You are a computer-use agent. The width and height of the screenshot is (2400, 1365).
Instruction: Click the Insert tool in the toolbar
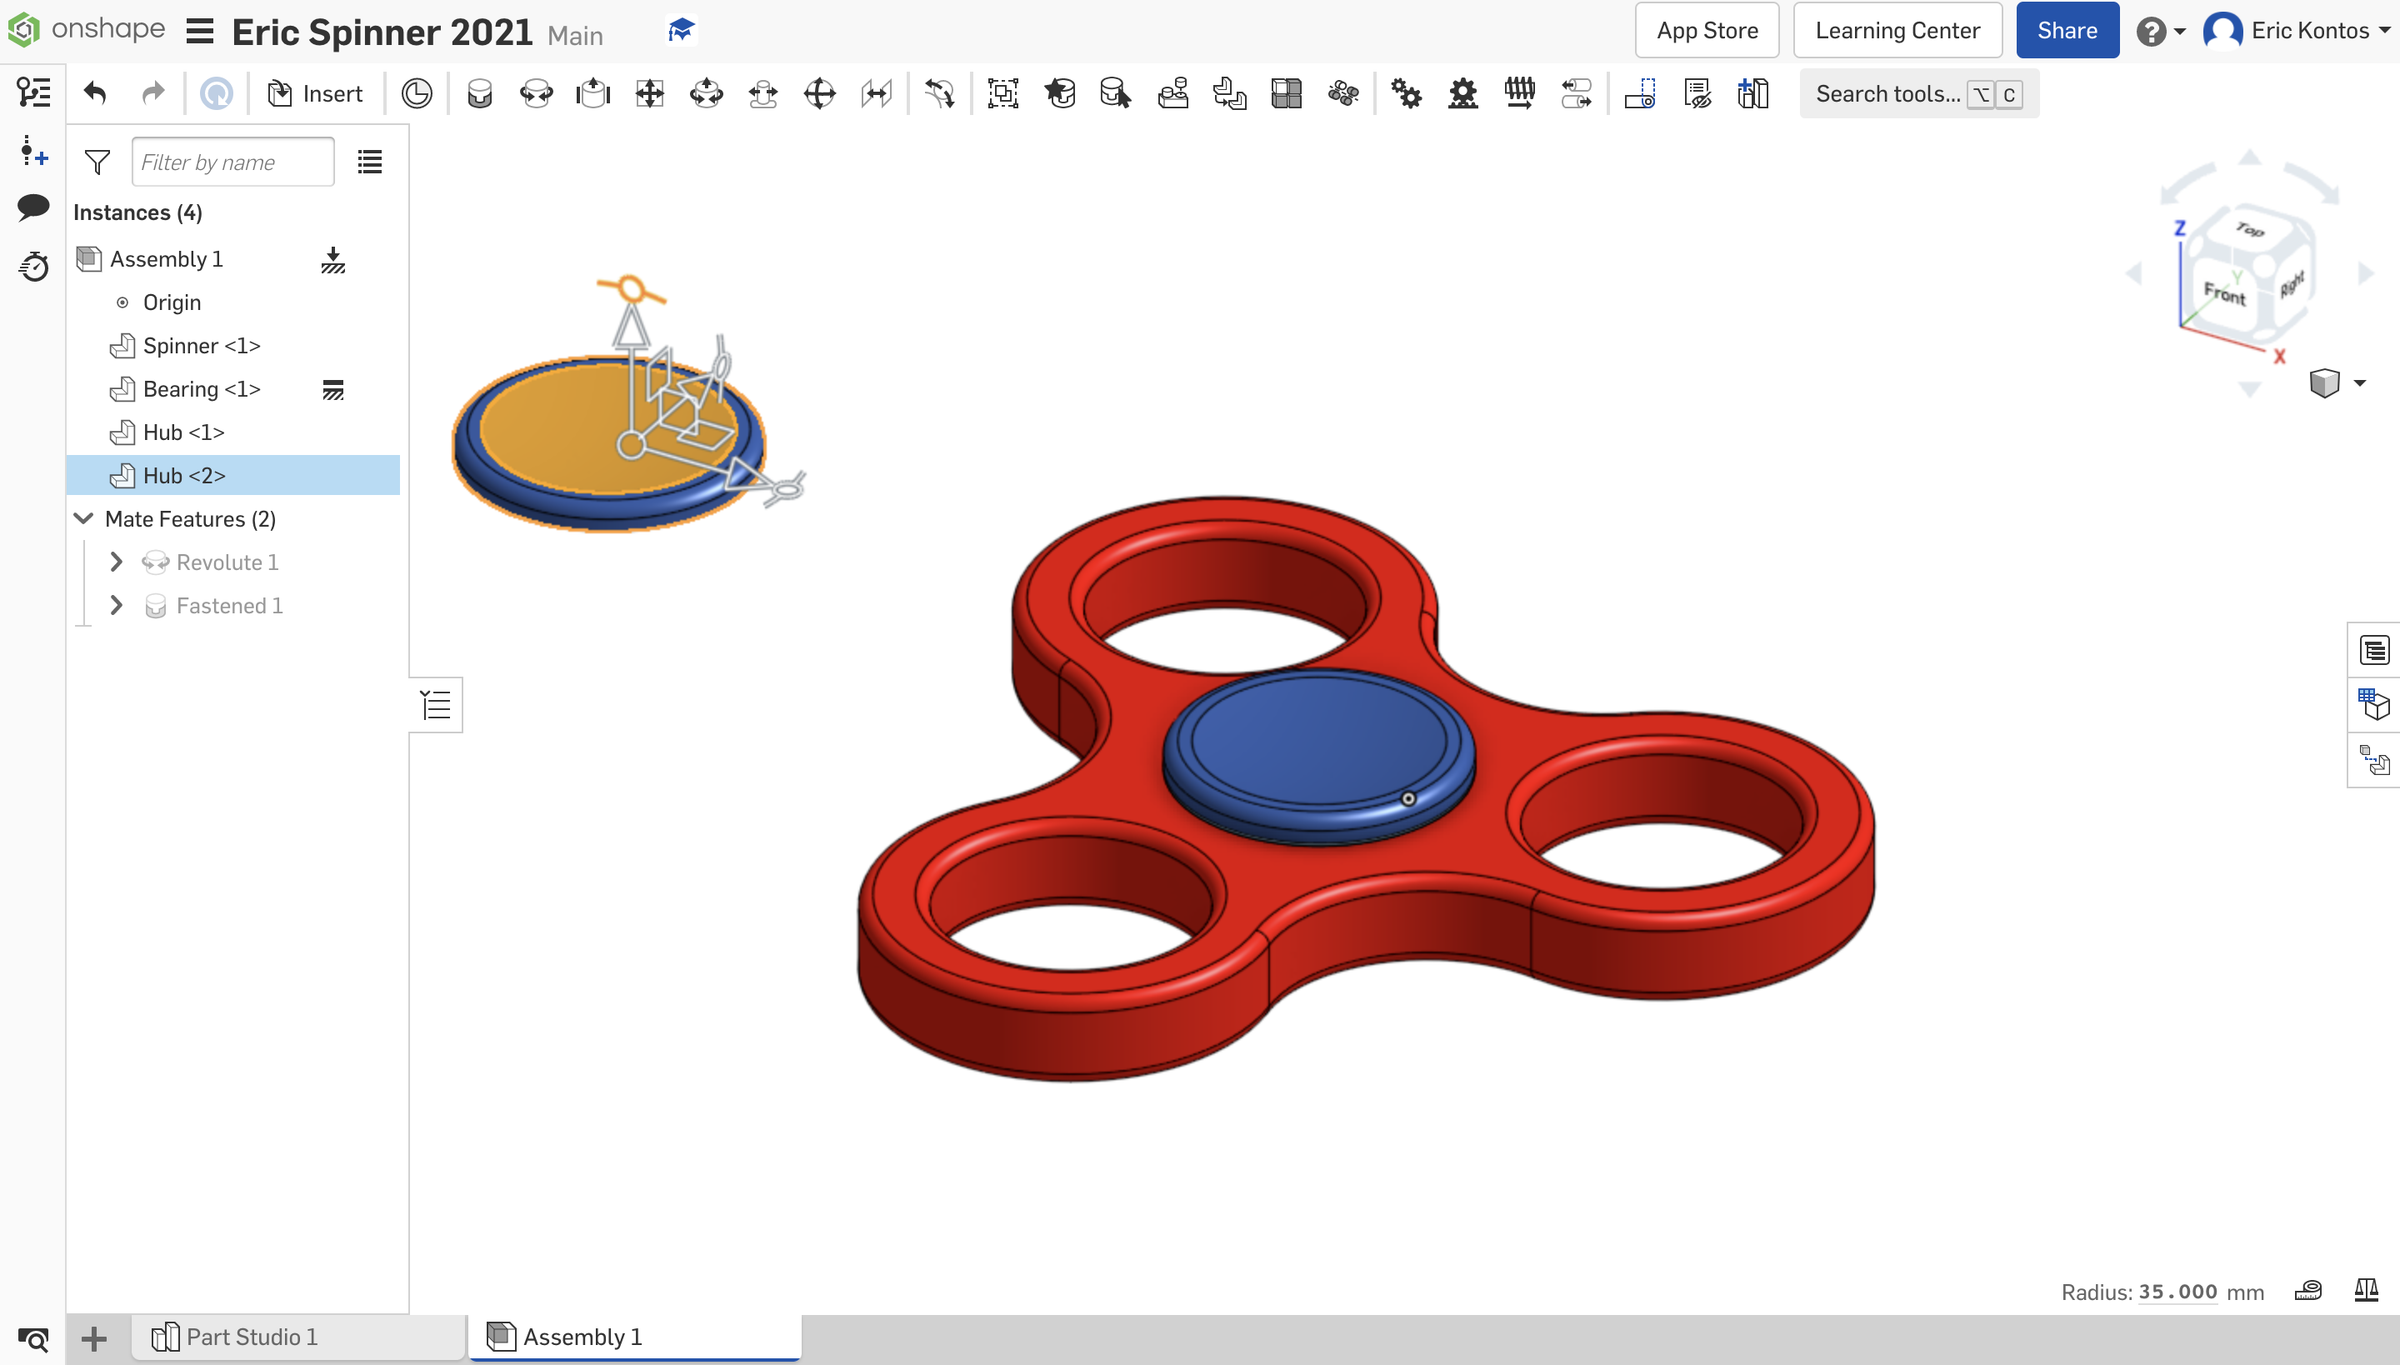(x=315, y=93)
